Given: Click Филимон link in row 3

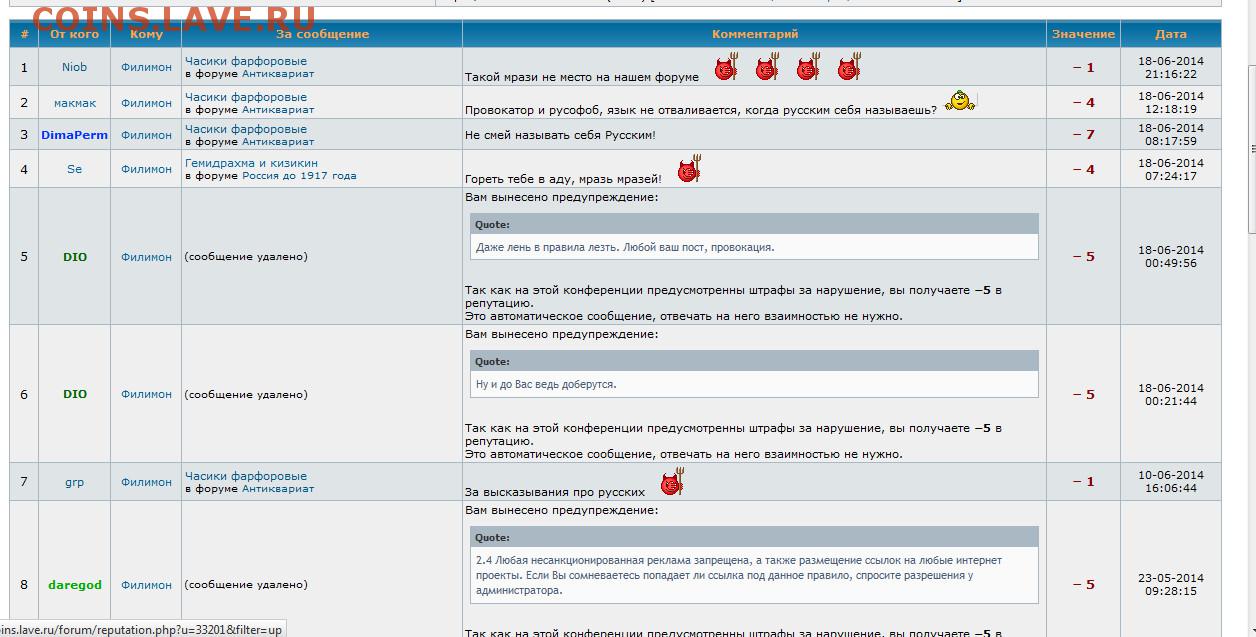Looking at the screenshot, I should click(x=146, y=135).
